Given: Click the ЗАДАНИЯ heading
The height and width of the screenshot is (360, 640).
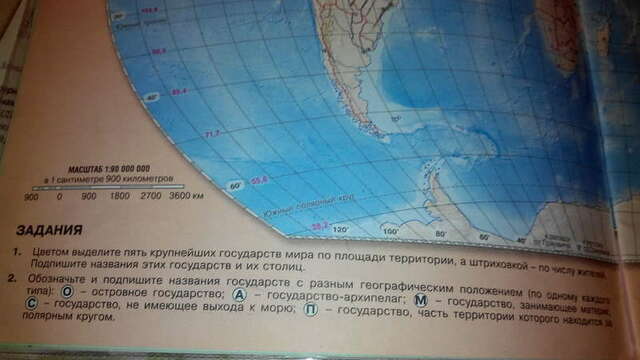Looking at the screenshot, I should click(49, 230).
